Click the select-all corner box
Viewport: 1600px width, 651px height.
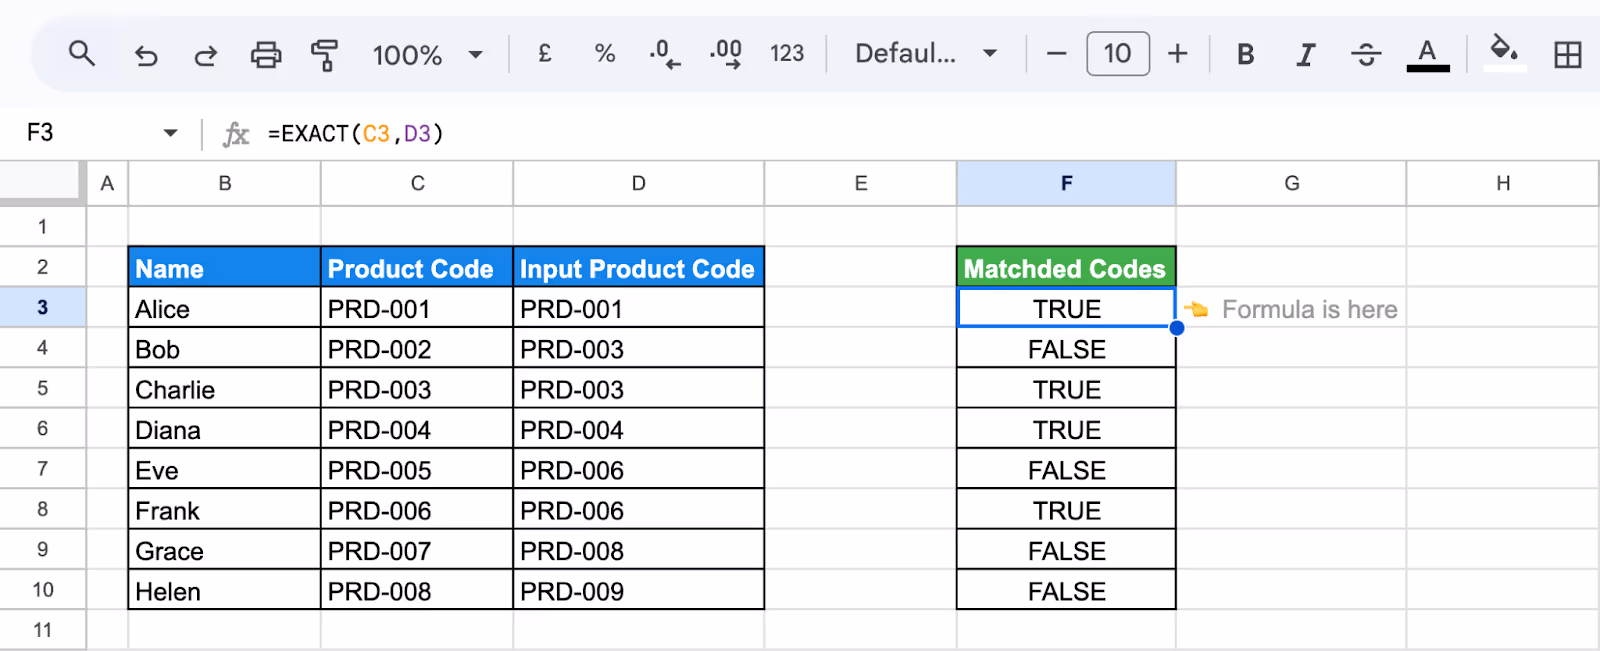click(x=42, y=183)
